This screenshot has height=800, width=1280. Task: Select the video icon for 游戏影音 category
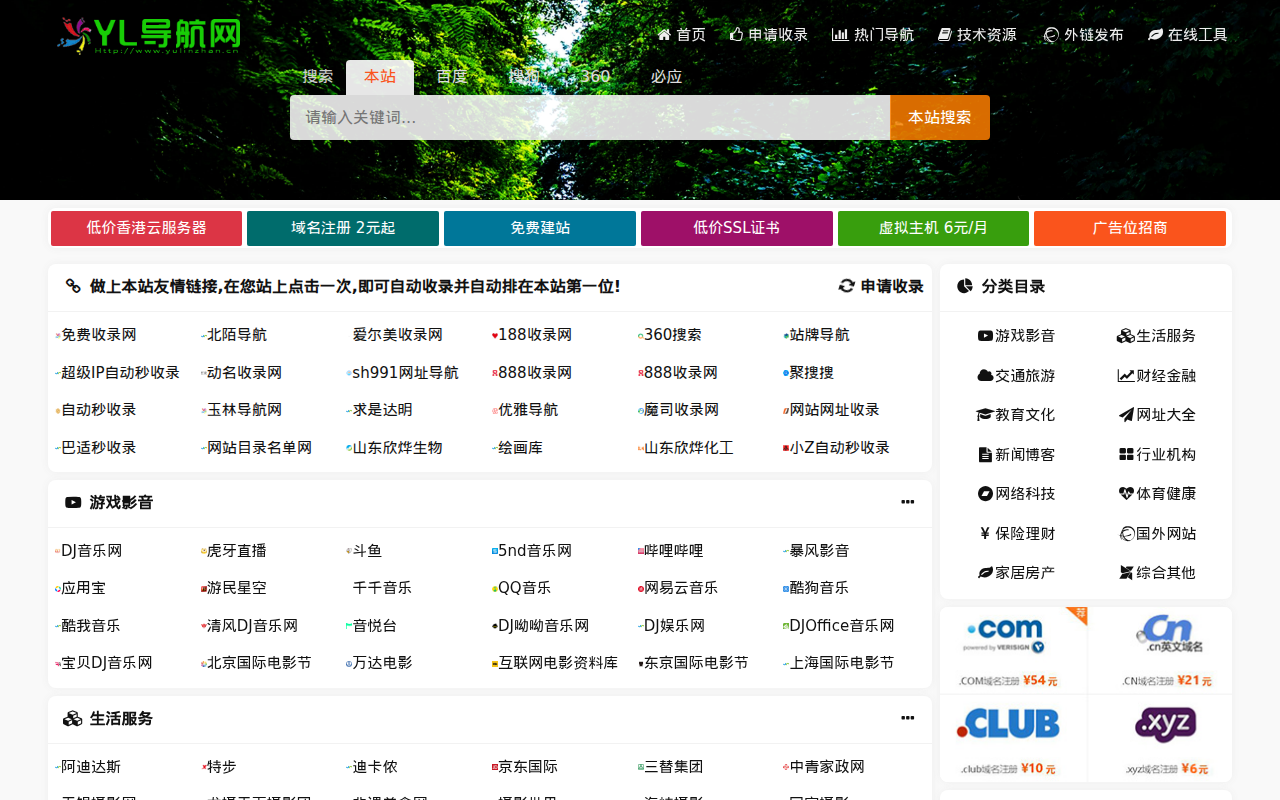[x=984, y=335]
